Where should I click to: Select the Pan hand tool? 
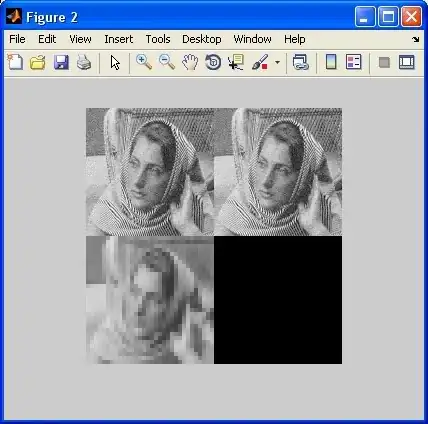190,62
